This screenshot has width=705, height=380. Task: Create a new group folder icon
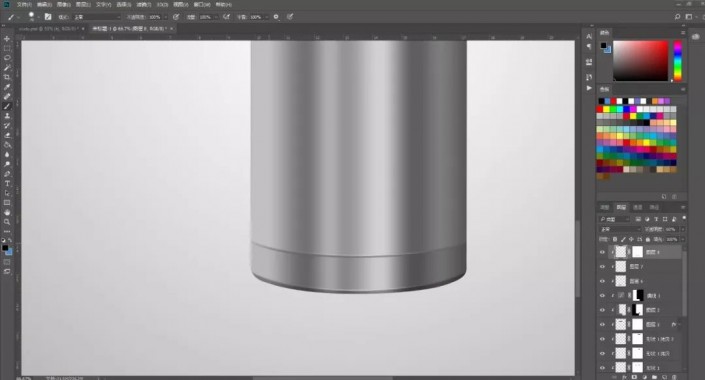(x=655, y=377)
